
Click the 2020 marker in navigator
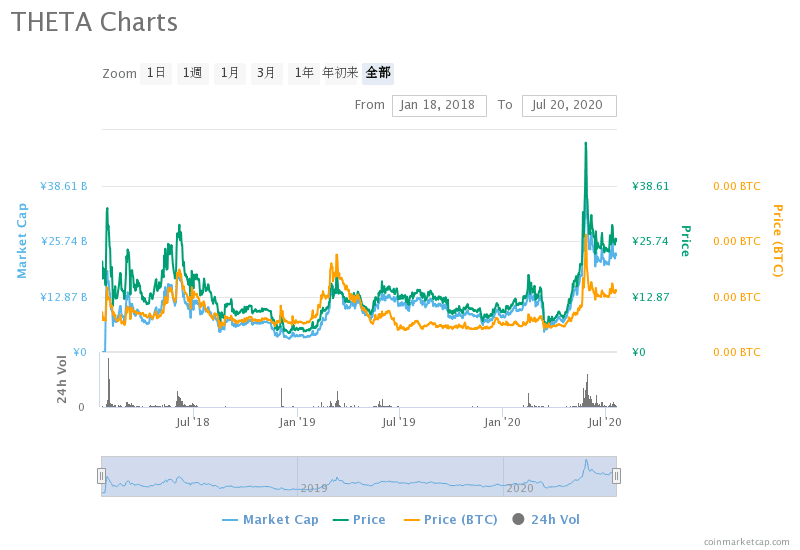[519, 488]
